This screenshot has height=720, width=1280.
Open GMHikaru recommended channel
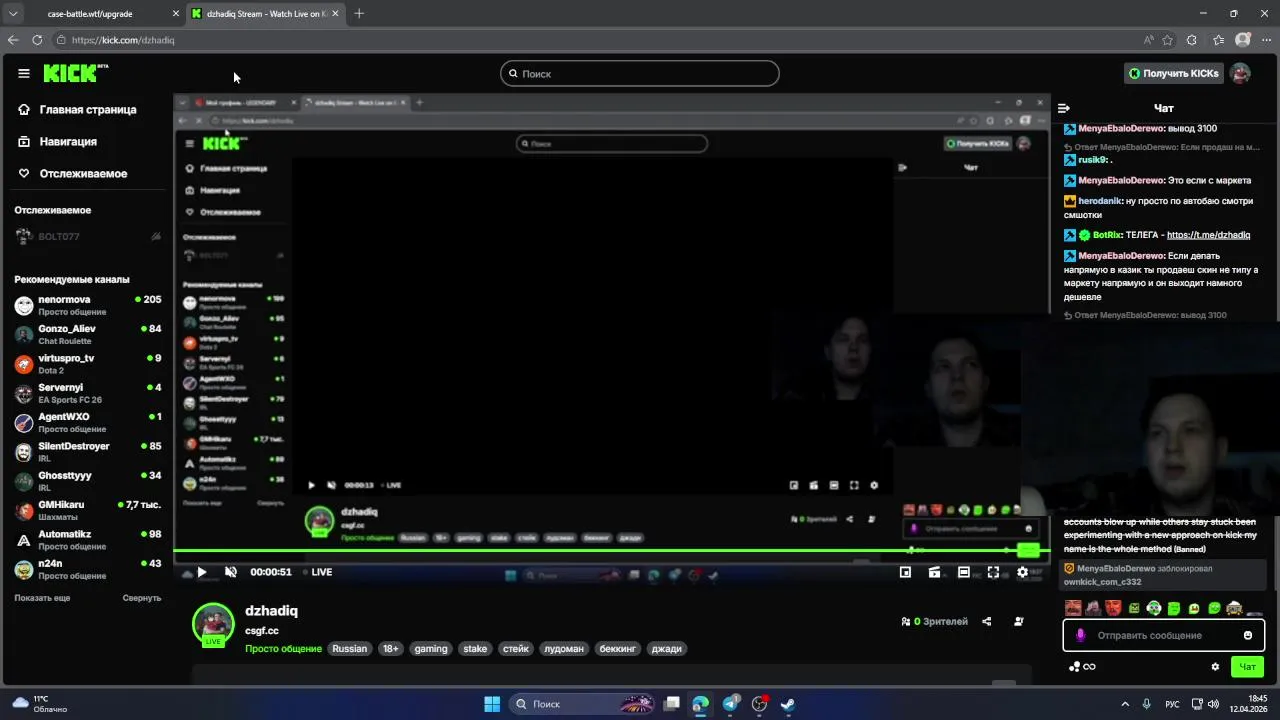tap(87, 510)
